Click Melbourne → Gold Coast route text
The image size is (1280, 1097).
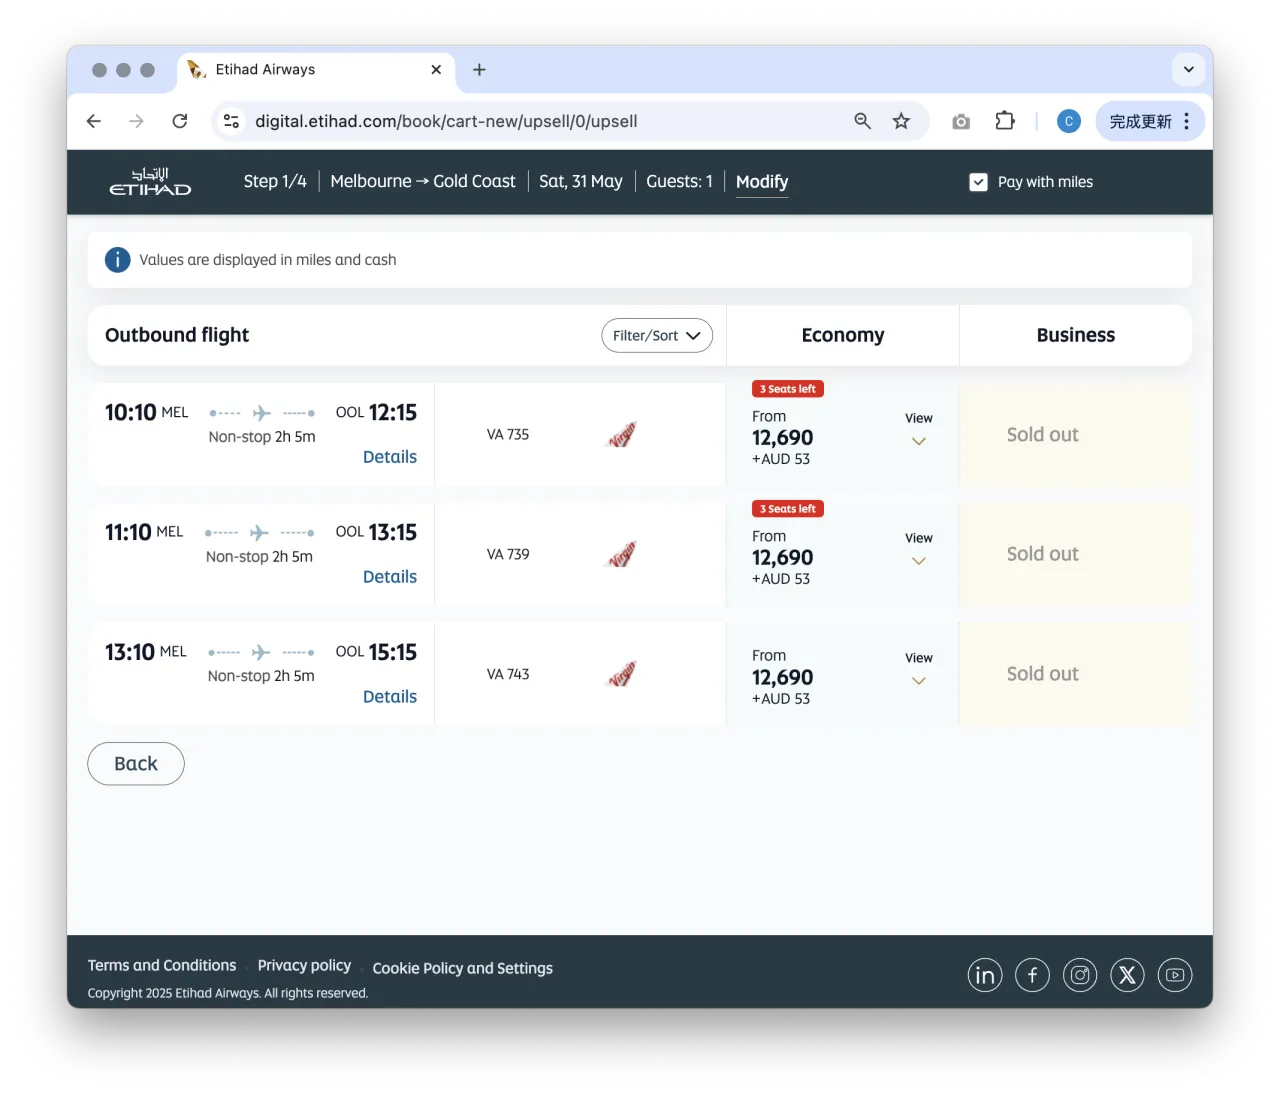[423, 181]
